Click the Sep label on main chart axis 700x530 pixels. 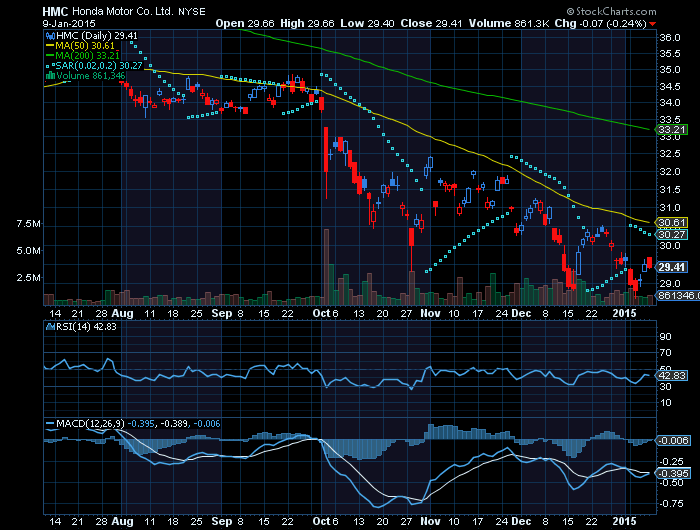click(222, 313)
